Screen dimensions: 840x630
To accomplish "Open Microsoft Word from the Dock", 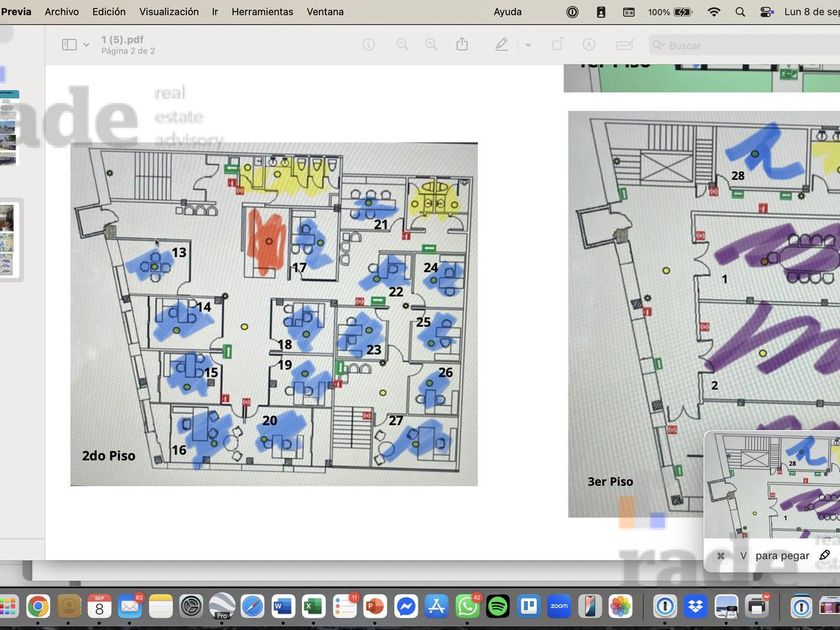I will (283, 607).
